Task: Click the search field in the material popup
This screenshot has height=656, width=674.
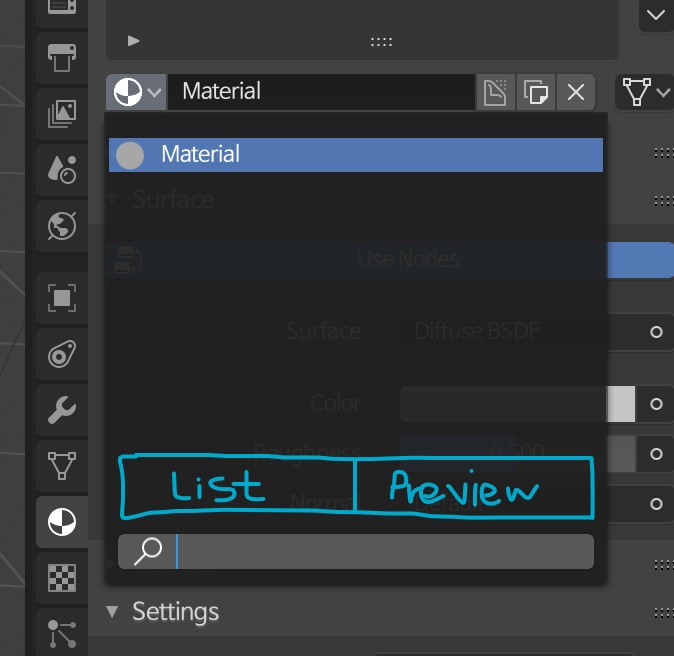Action: pos(355,552)
